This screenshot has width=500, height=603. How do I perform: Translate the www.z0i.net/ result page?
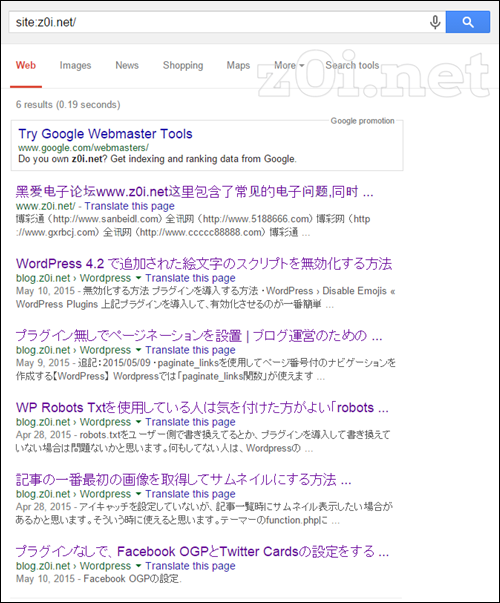130,206
